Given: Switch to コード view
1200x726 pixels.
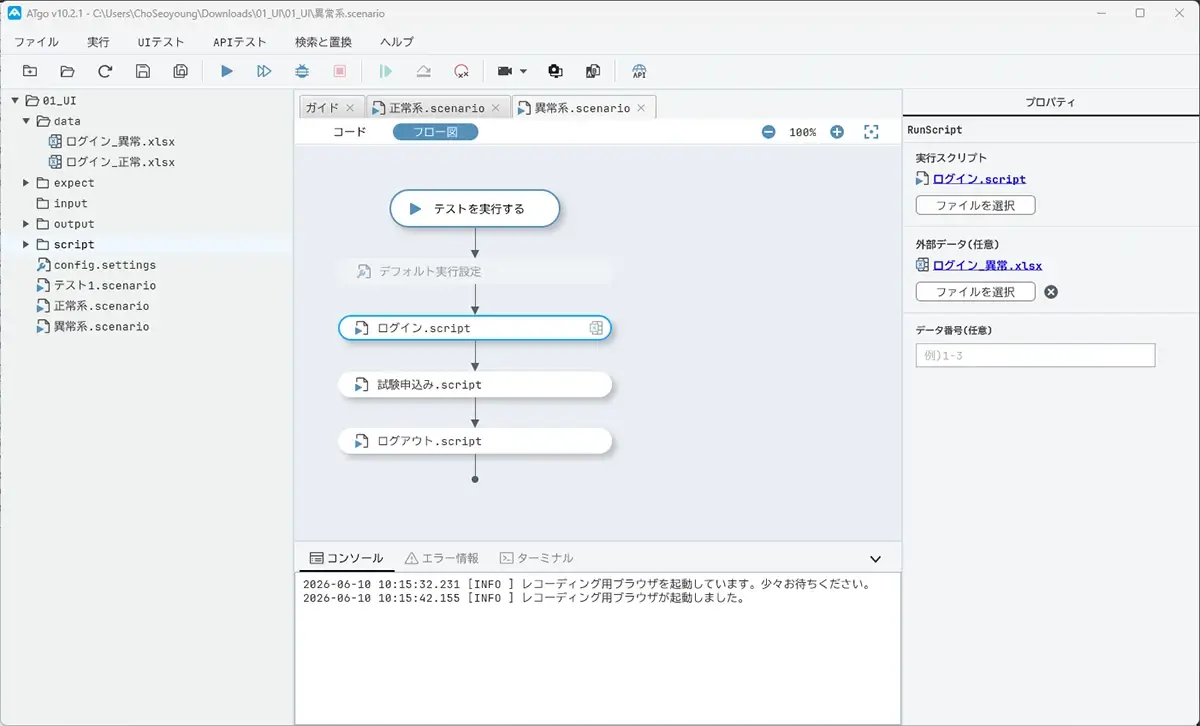Looking at the screenshot, I should [350, 132].
